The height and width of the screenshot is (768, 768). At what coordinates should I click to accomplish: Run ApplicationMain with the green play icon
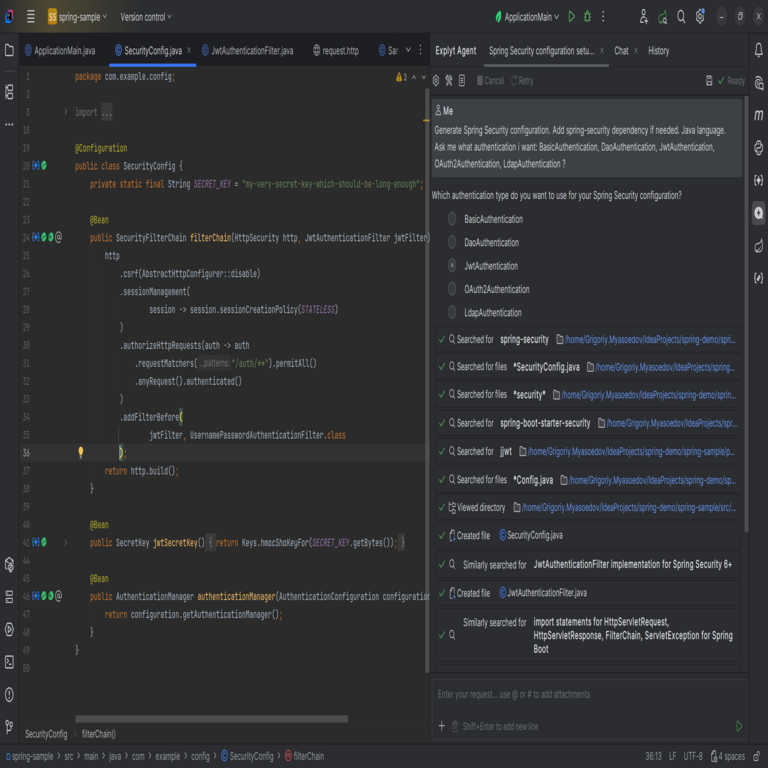click(x=572, y=17)
